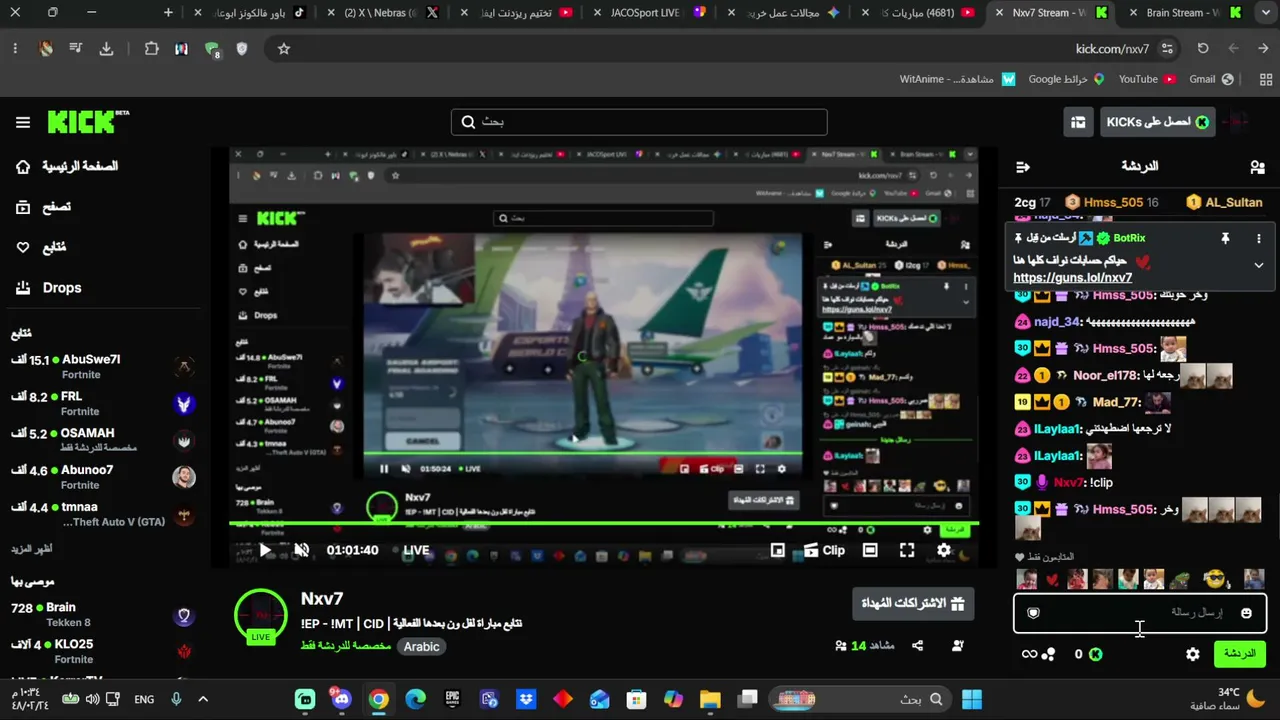Image resolution: width=1280 pixels, height=720 pixels.
Task: Open the Browse section icon in the sidebar
Action: pyautogui.click(x=23, y=207)
